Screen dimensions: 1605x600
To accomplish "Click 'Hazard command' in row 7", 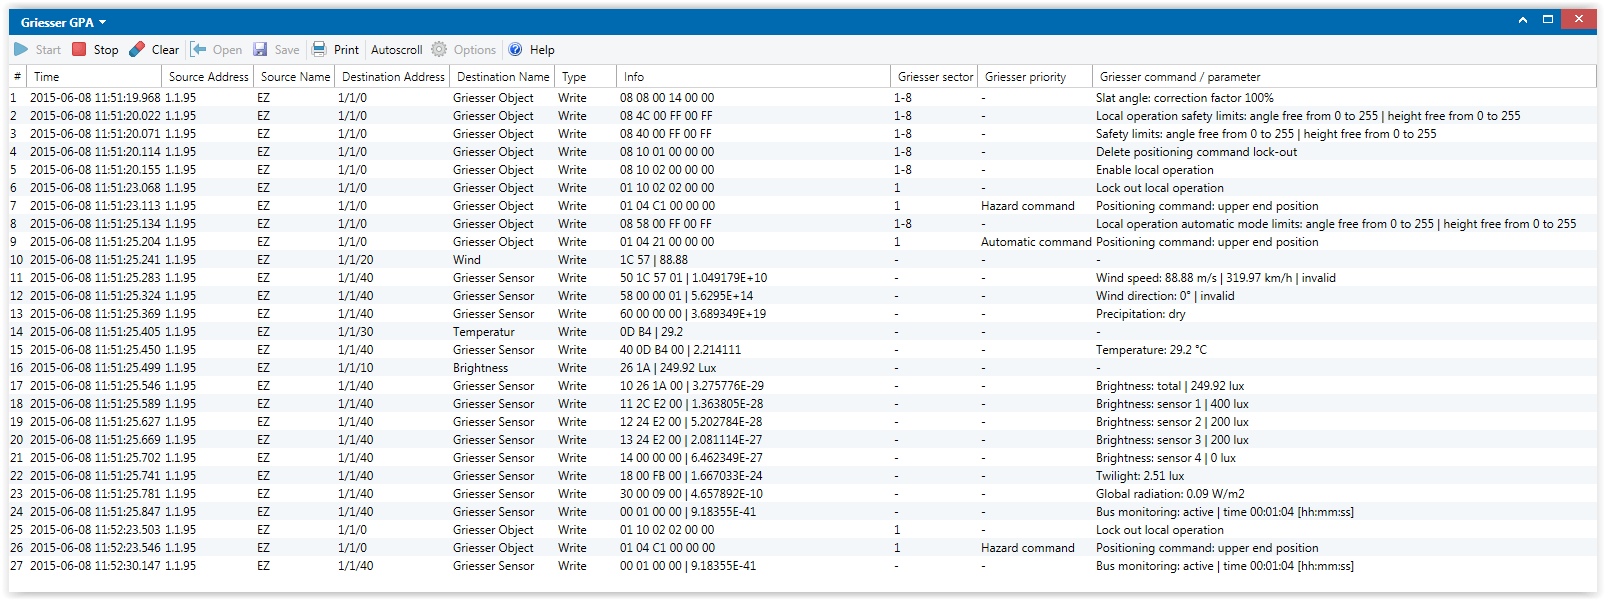I will [1028, 206].
